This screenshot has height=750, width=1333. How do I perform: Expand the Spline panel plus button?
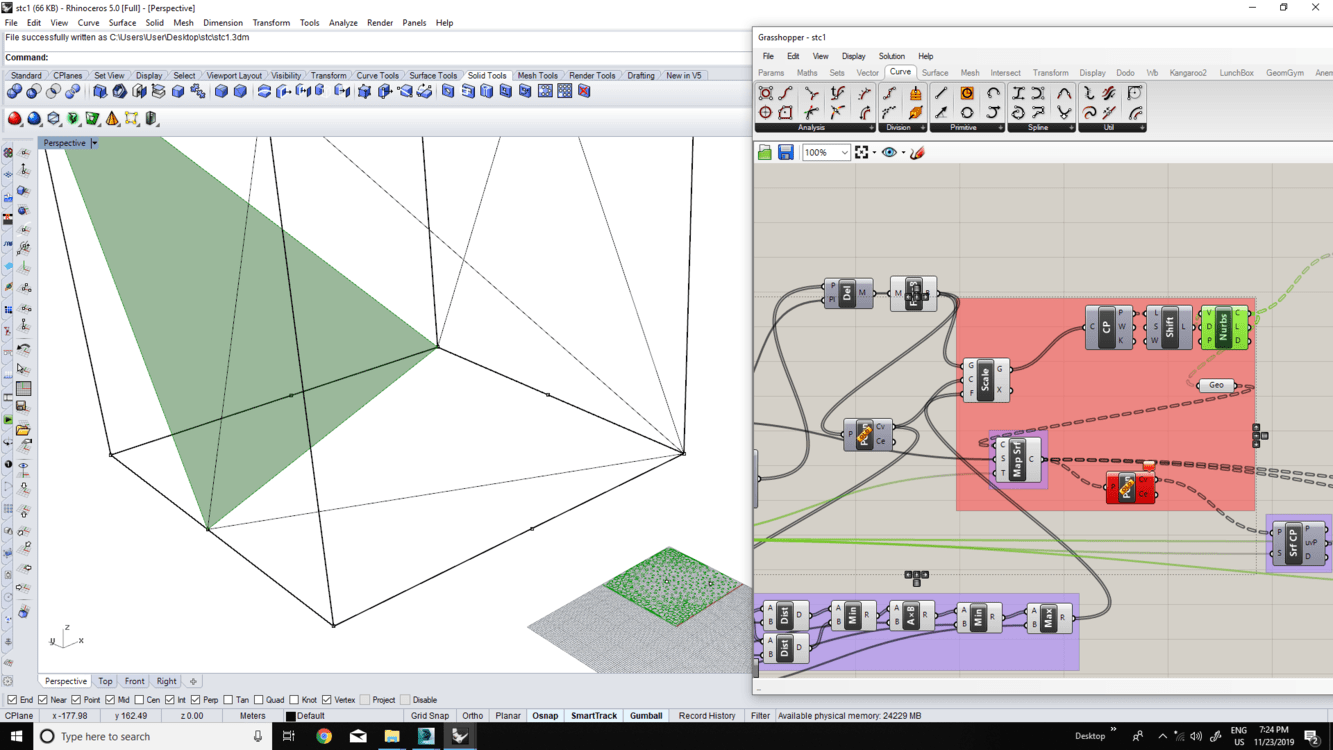click(x=1071, y=128)
